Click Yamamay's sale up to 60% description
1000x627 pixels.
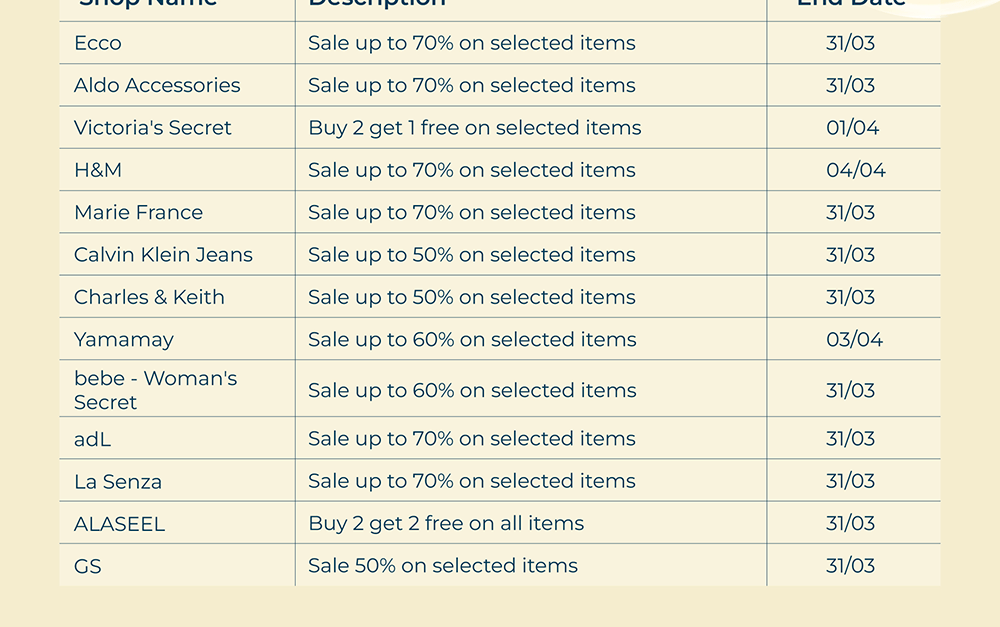(472, 340)
